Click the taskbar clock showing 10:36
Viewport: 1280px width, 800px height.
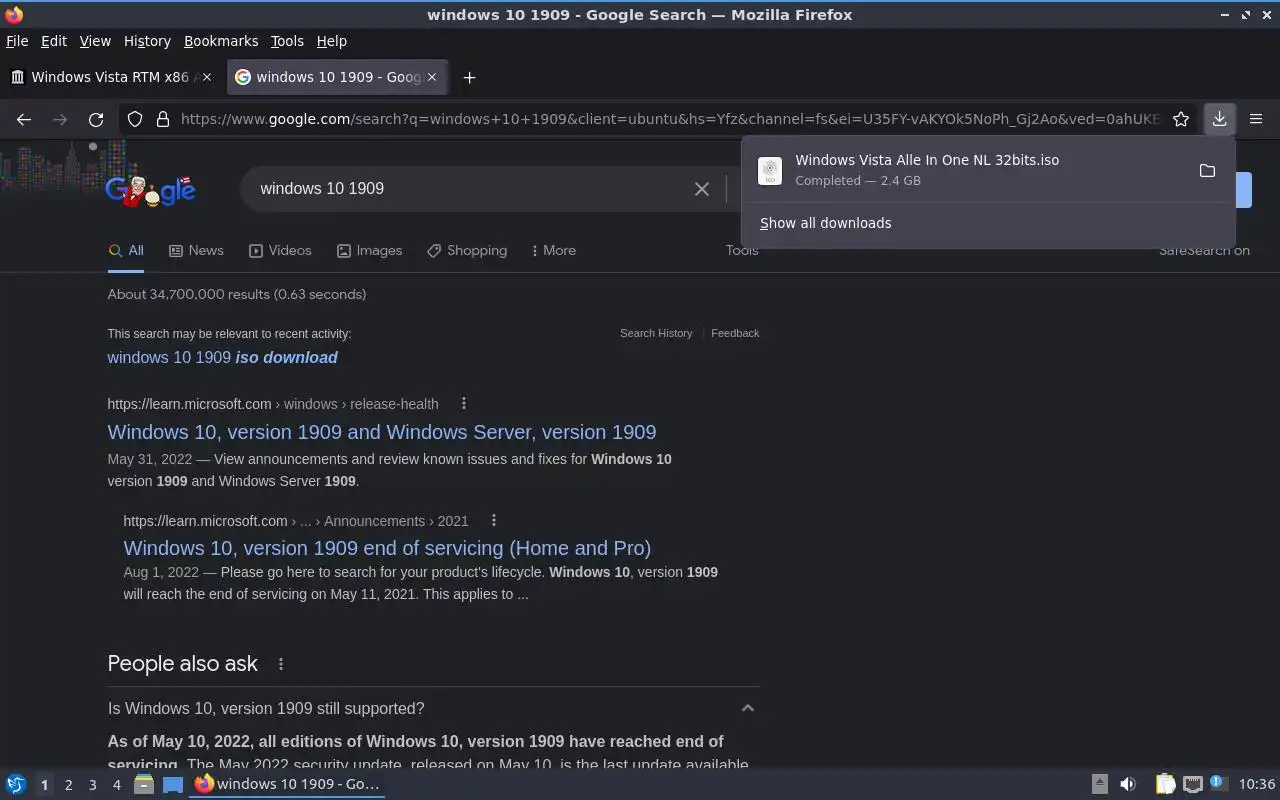[x=1257, y=784]
